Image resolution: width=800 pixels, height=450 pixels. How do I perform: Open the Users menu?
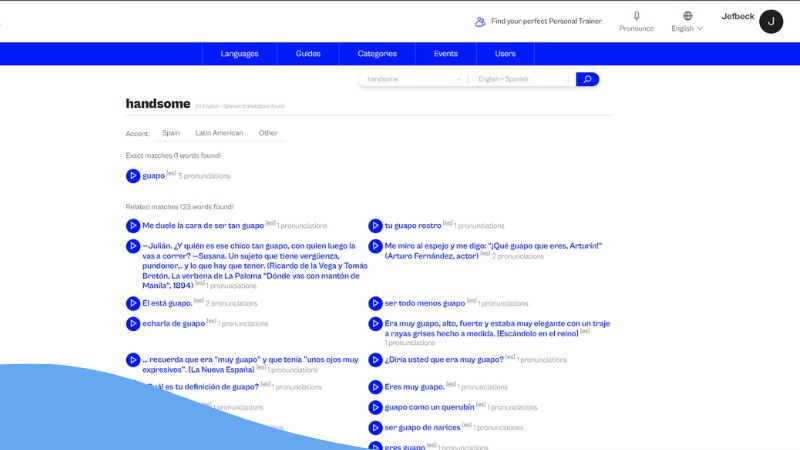[505, 54]
